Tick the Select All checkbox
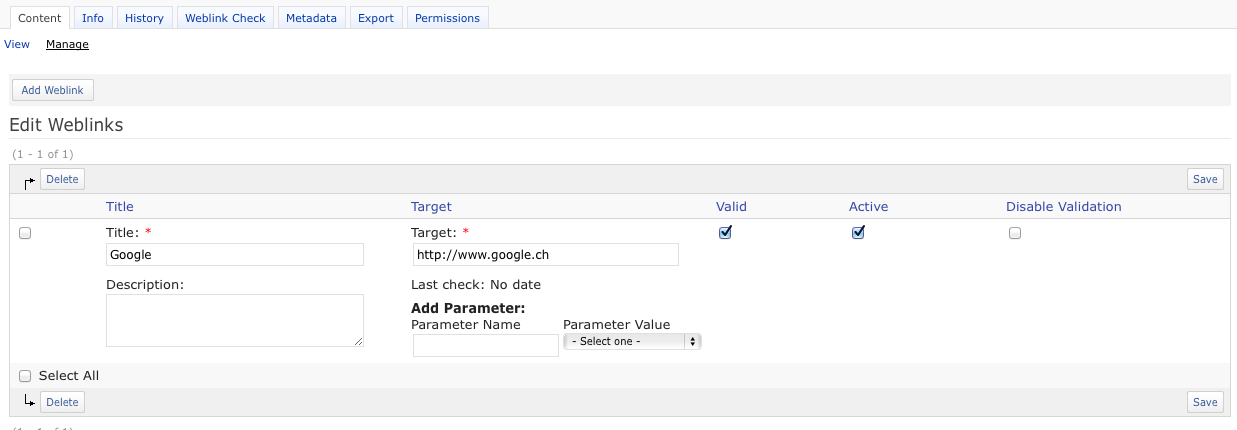Image resolution: width=1237 pixels, height=430 pixels. (25, 376)
